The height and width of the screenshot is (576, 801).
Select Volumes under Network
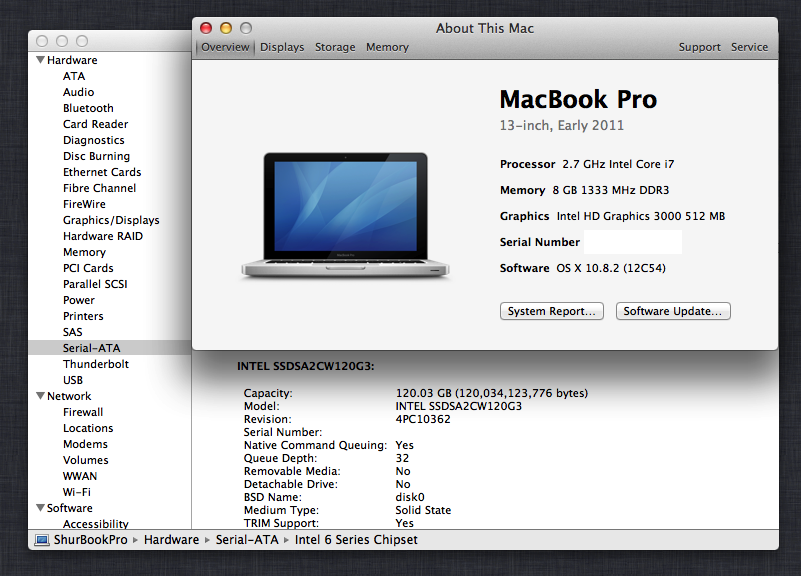86,460
